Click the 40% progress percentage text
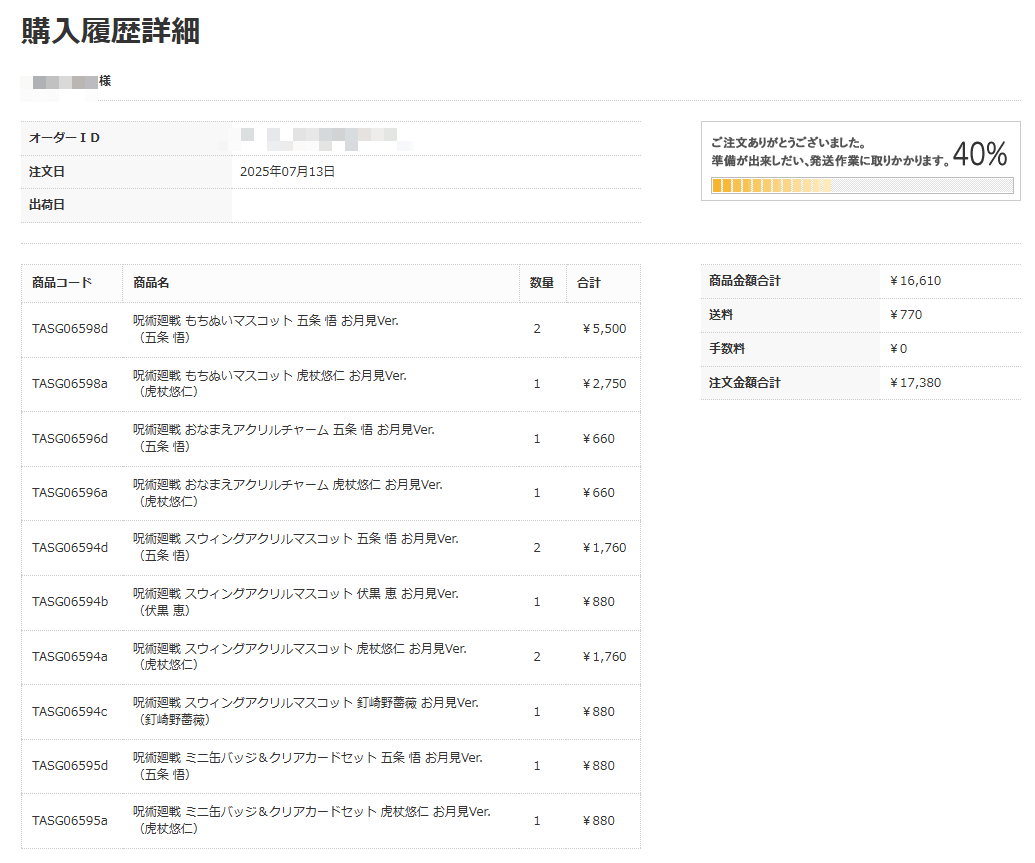Viewport: 1035px width, 863px height. (x=980, y=154)
